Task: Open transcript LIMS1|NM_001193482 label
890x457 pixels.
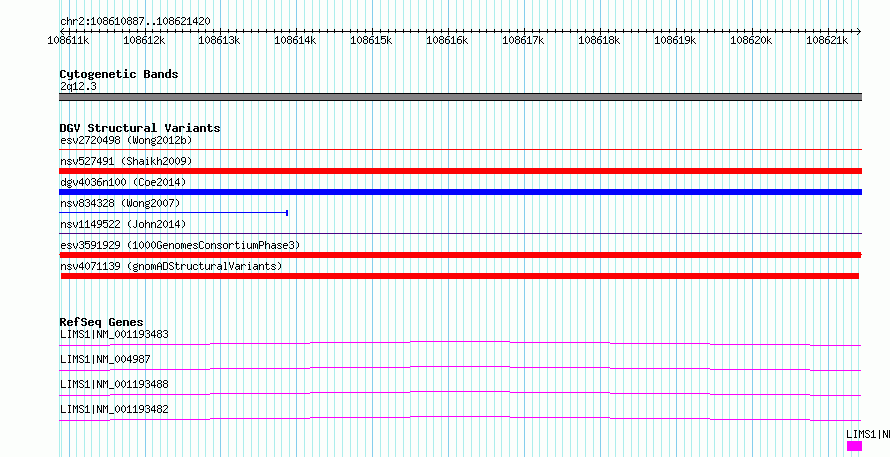Action: point(114,409)
